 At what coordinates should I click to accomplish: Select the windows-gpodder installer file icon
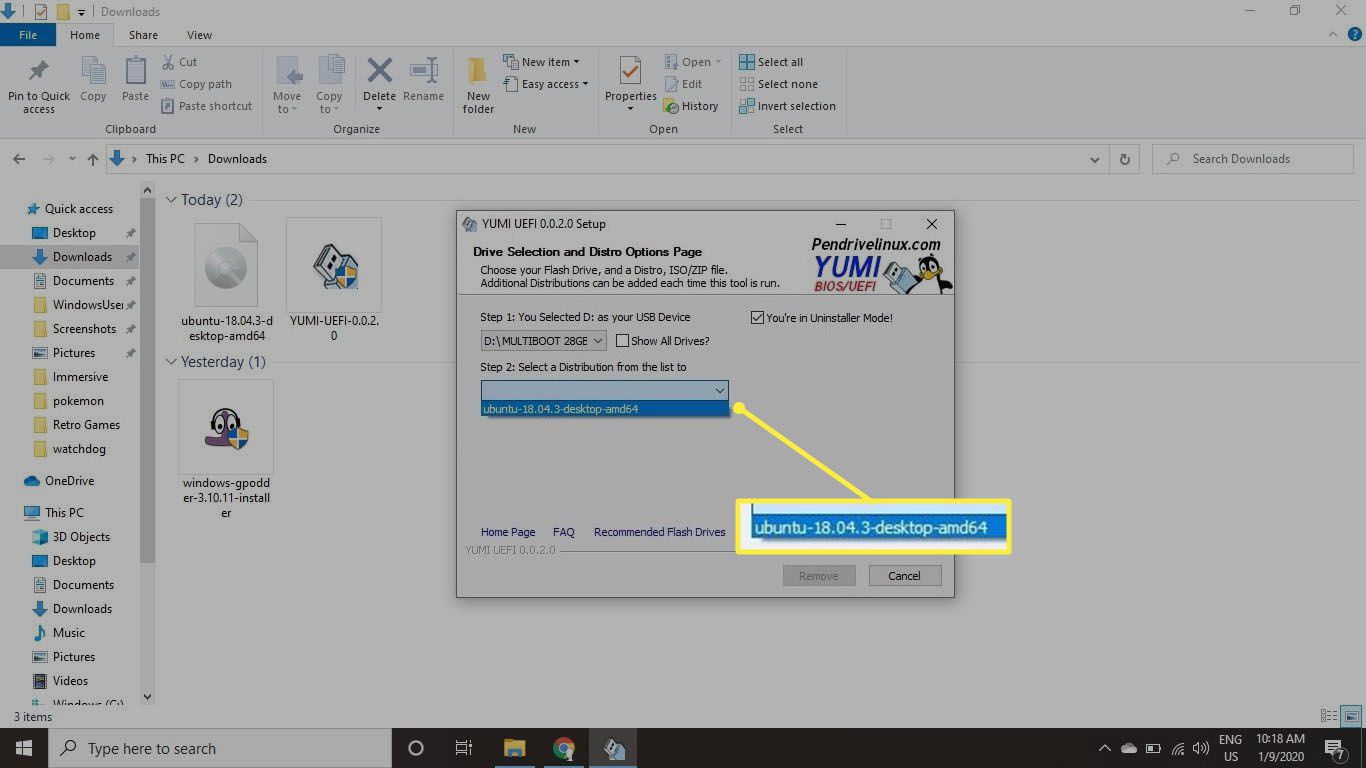[x=226, y=428]
